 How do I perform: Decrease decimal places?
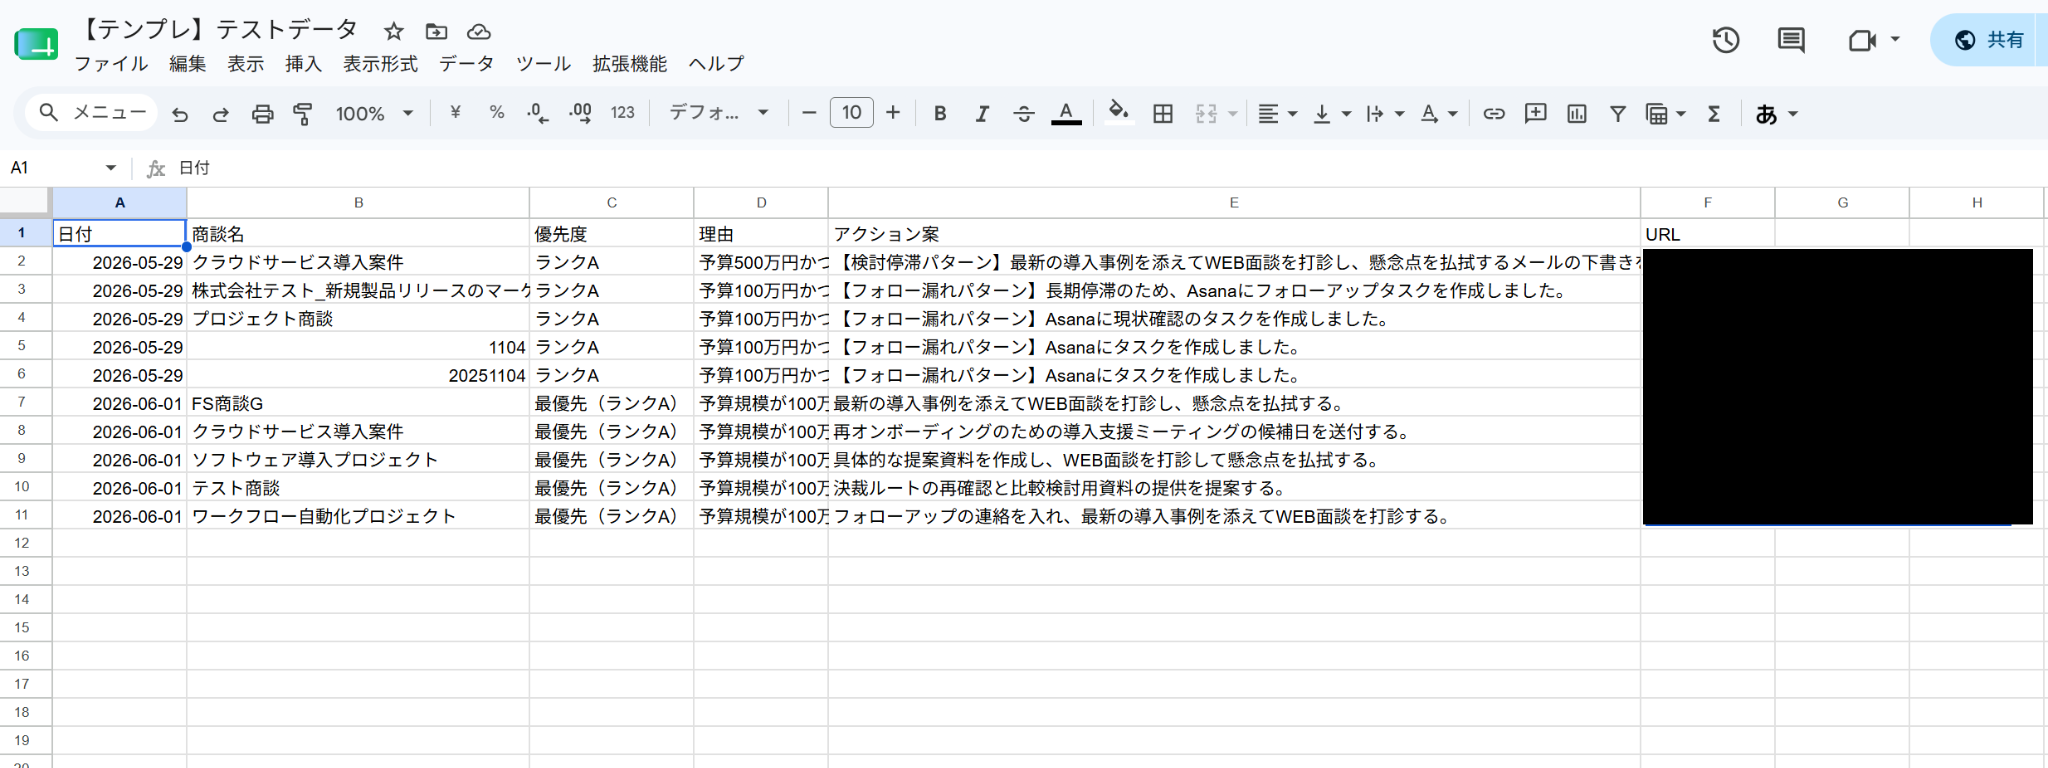point(538,113)
